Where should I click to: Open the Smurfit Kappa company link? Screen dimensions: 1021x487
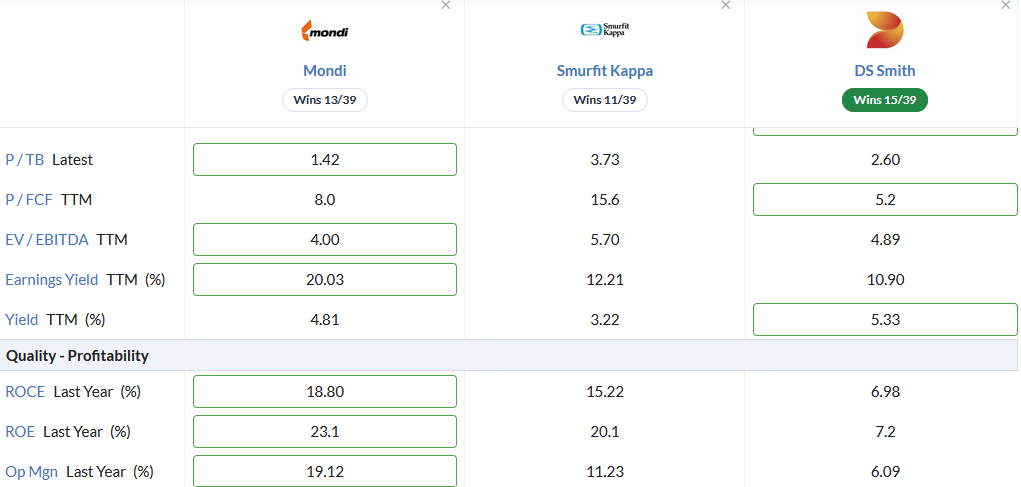[x=605, y=71]
